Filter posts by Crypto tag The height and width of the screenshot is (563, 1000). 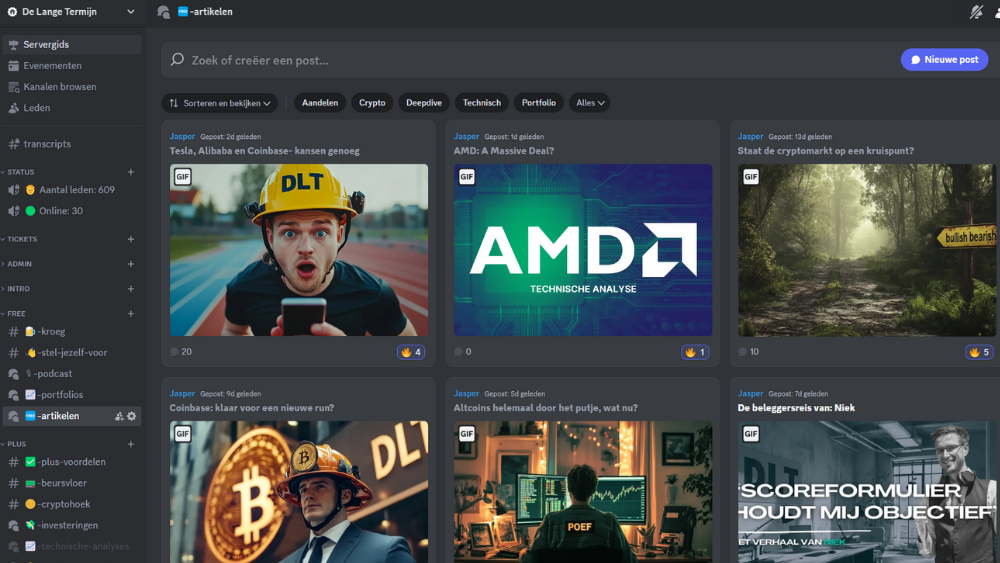372,103
